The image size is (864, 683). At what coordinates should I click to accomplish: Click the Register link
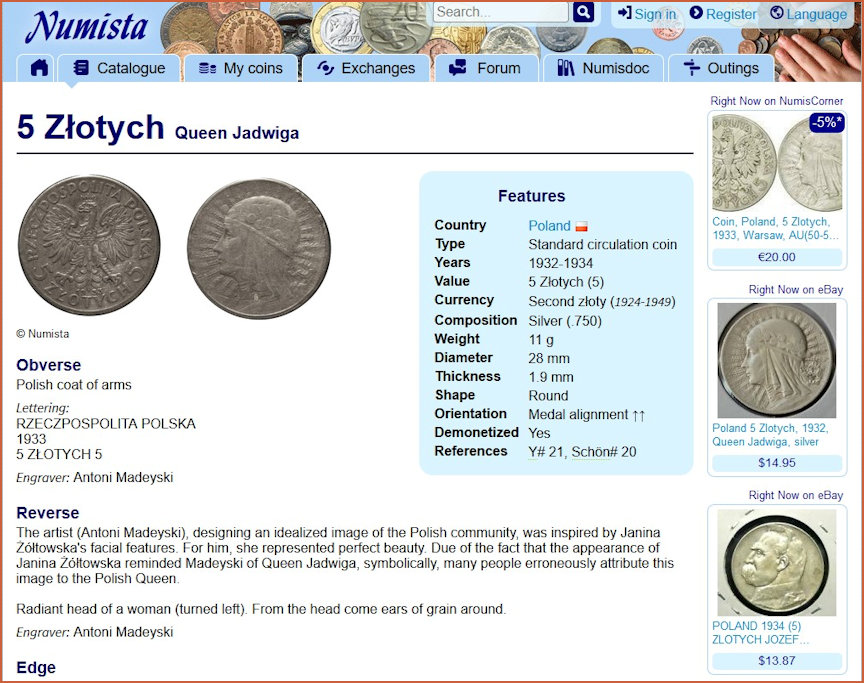click(x=723, y=14)
